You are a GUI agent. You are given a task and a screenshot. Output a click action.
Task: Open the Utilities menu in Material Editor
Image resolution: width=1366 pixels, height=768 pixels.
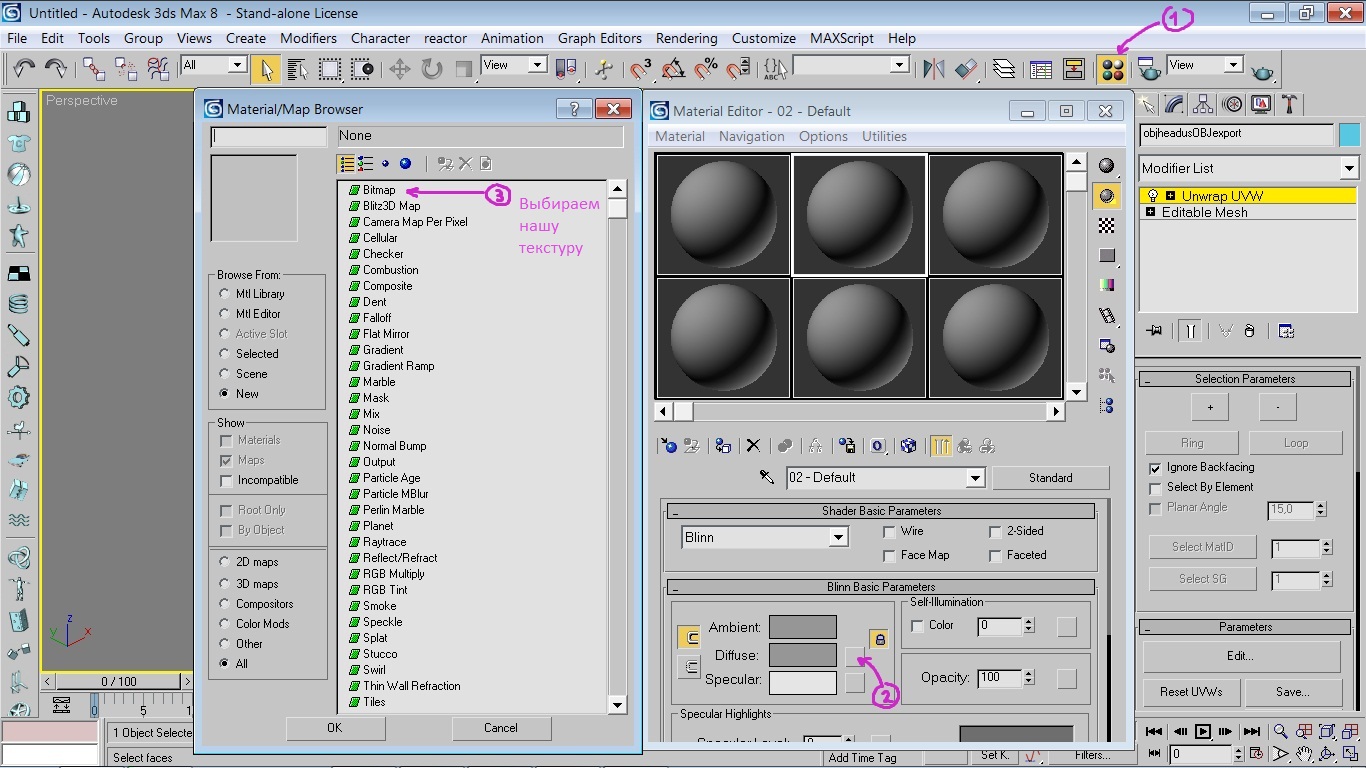coord(884,136)
